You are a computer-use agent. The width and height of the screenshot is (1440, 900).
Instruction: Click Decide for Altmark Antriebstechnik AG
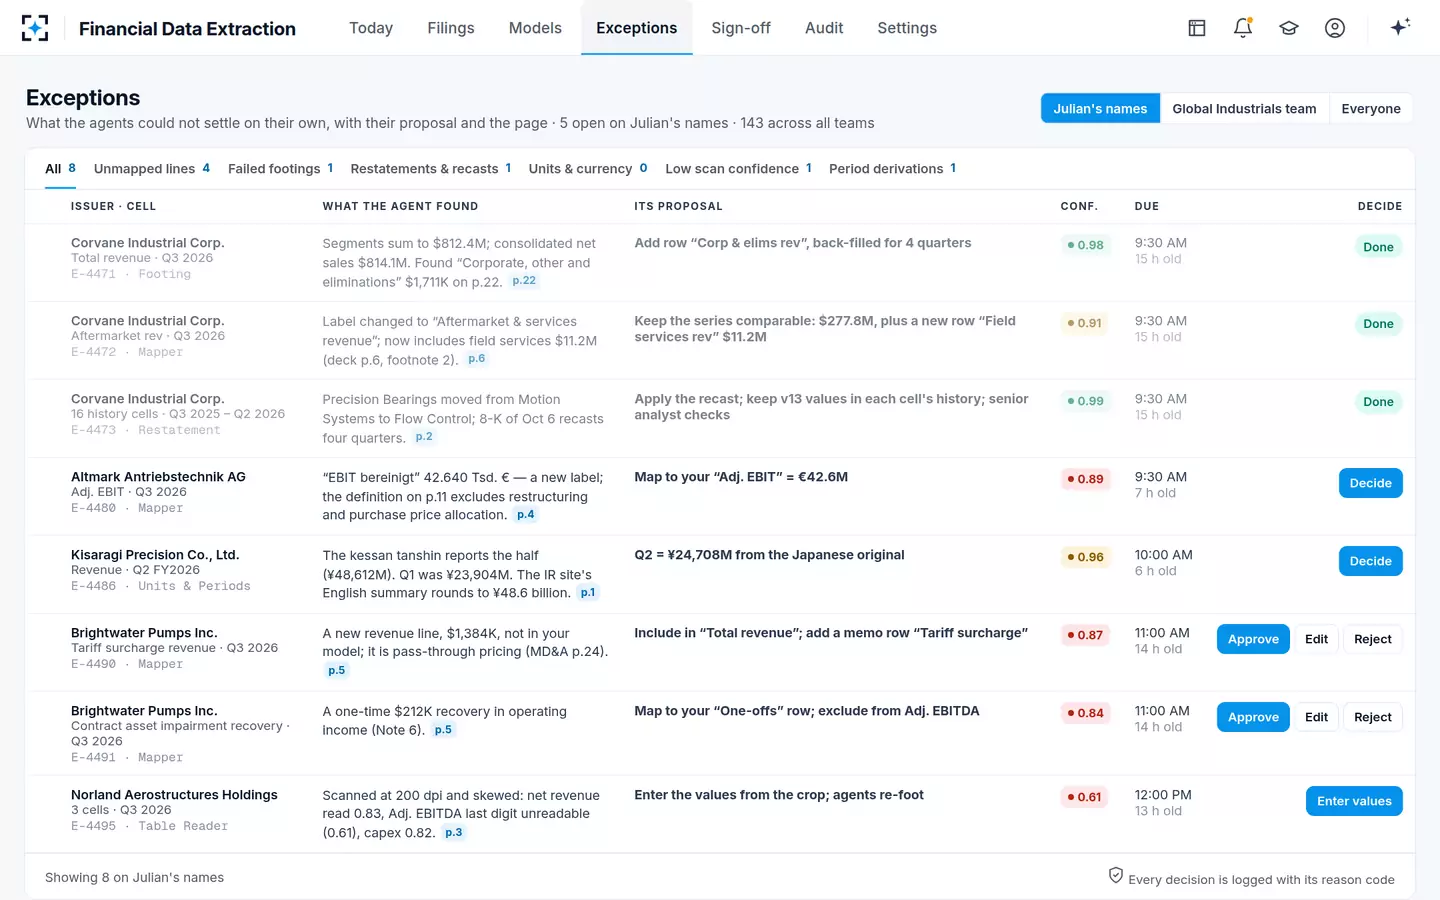[x=1370, y=483]
